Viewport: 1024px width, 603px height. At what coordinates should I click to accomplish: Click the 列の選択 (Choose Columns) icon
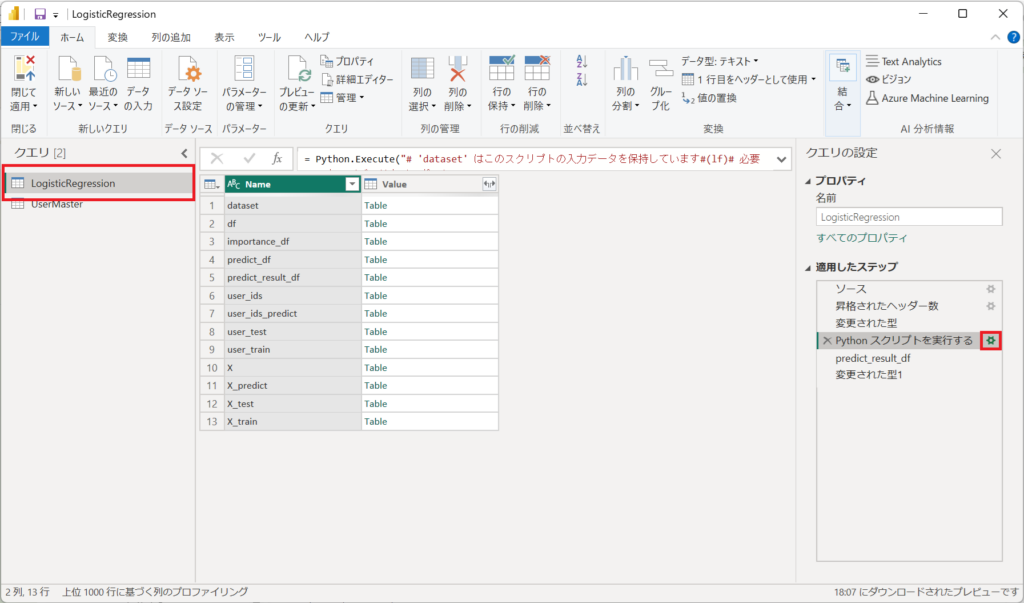(x=423, y=69)
